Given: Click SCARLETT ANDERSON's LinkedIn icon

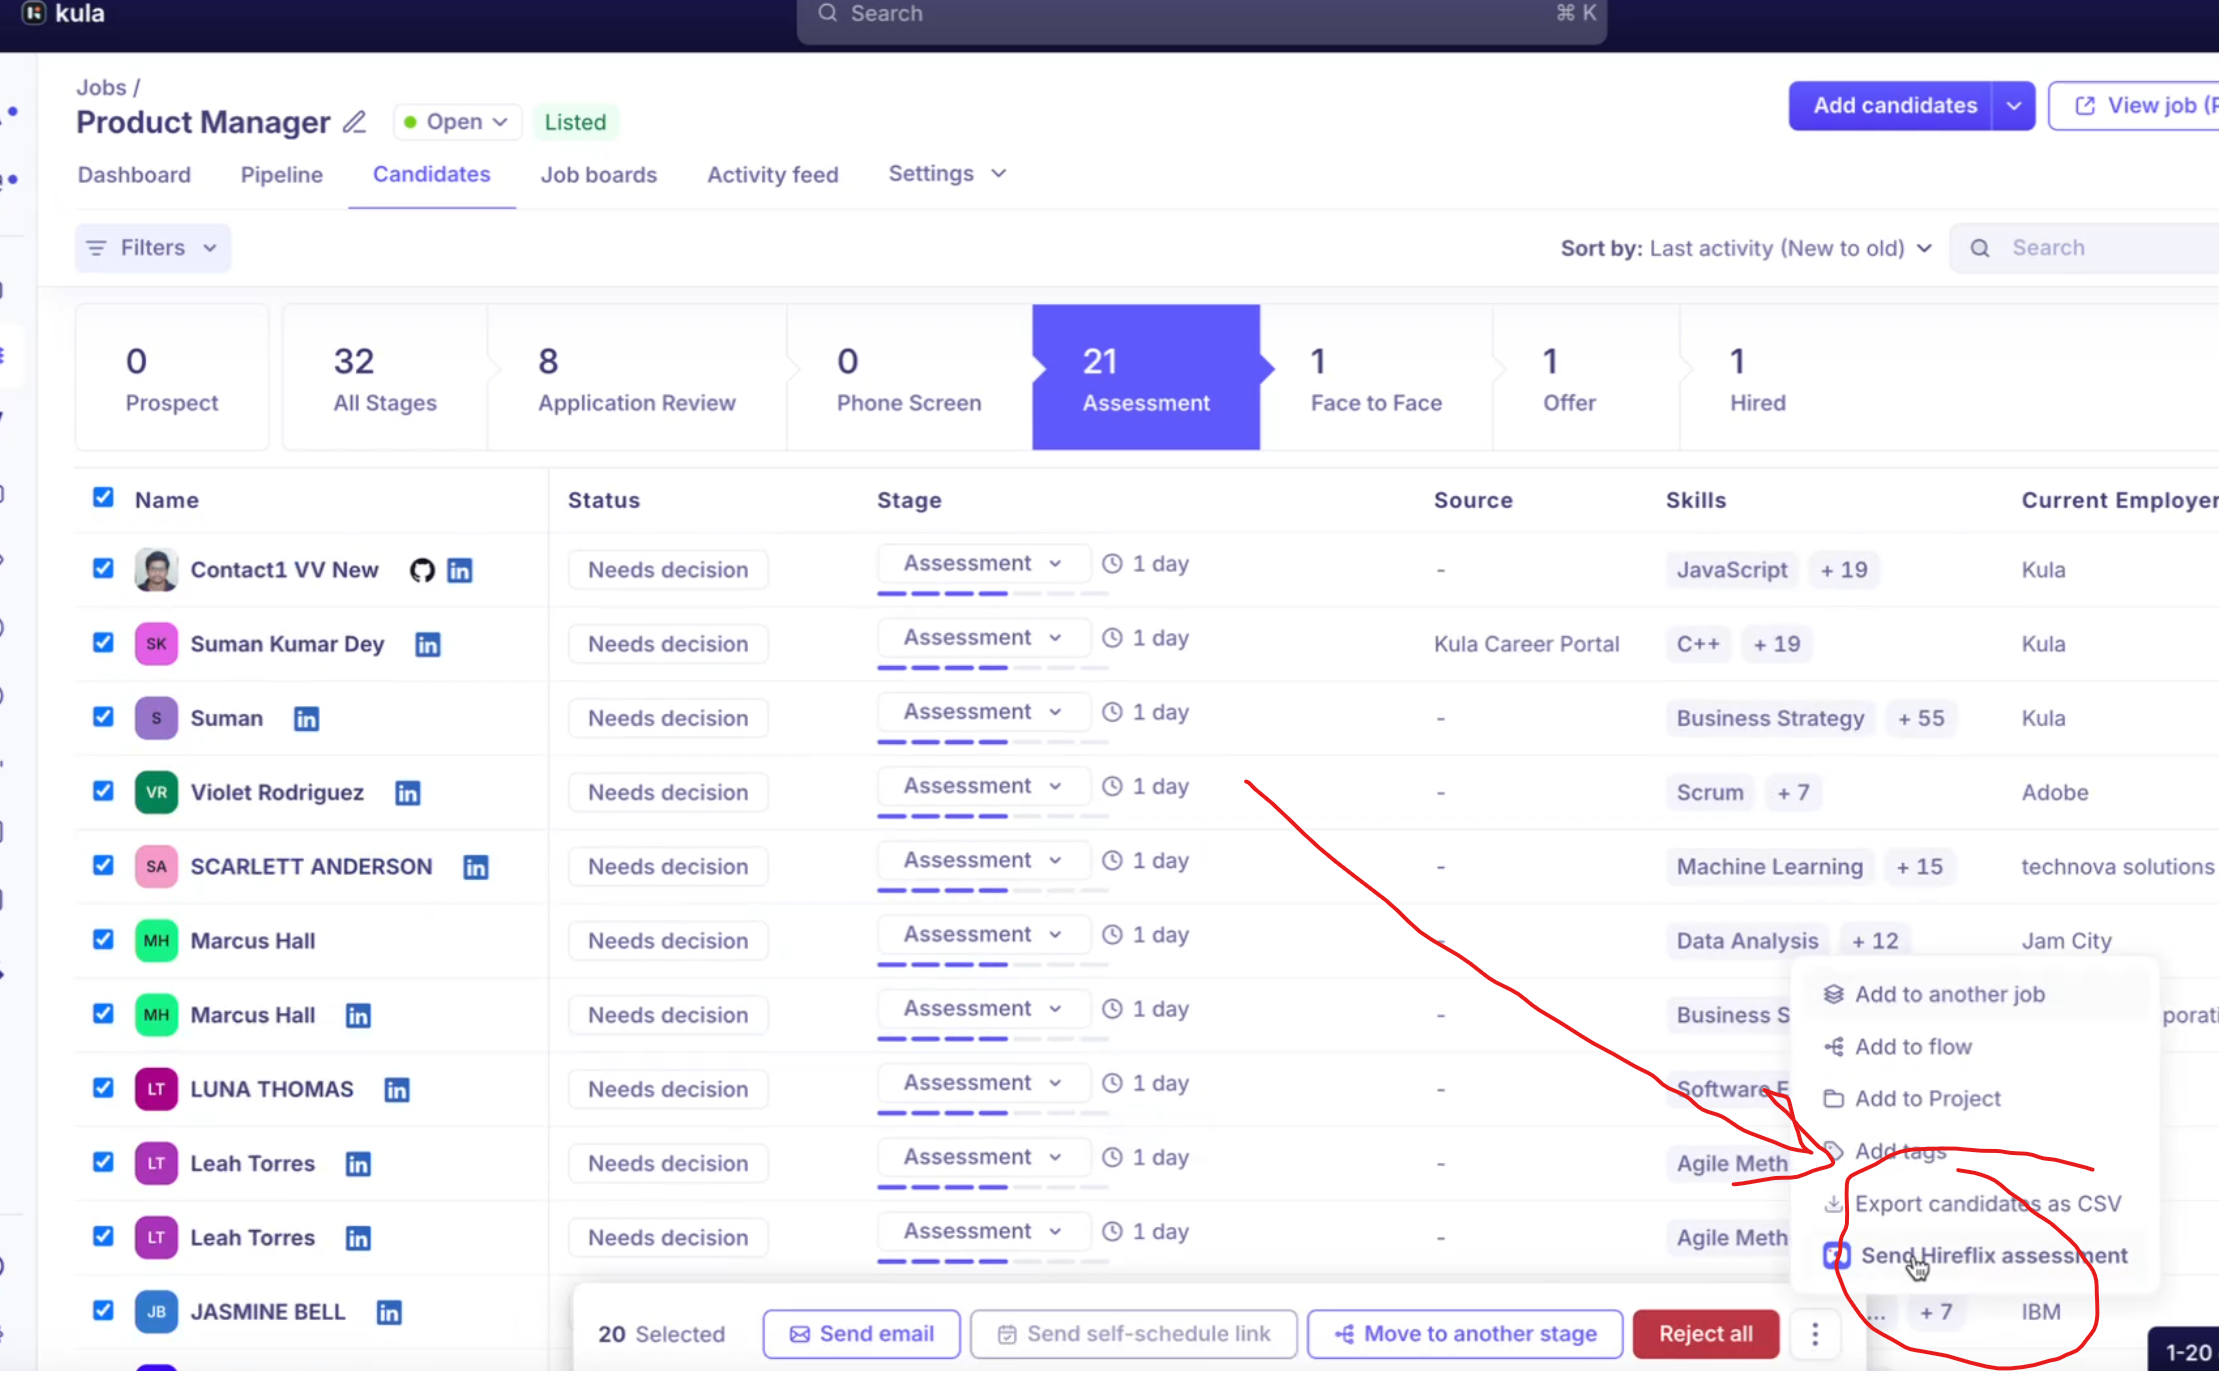Looking at the screenshot, I should click(476, 867).
